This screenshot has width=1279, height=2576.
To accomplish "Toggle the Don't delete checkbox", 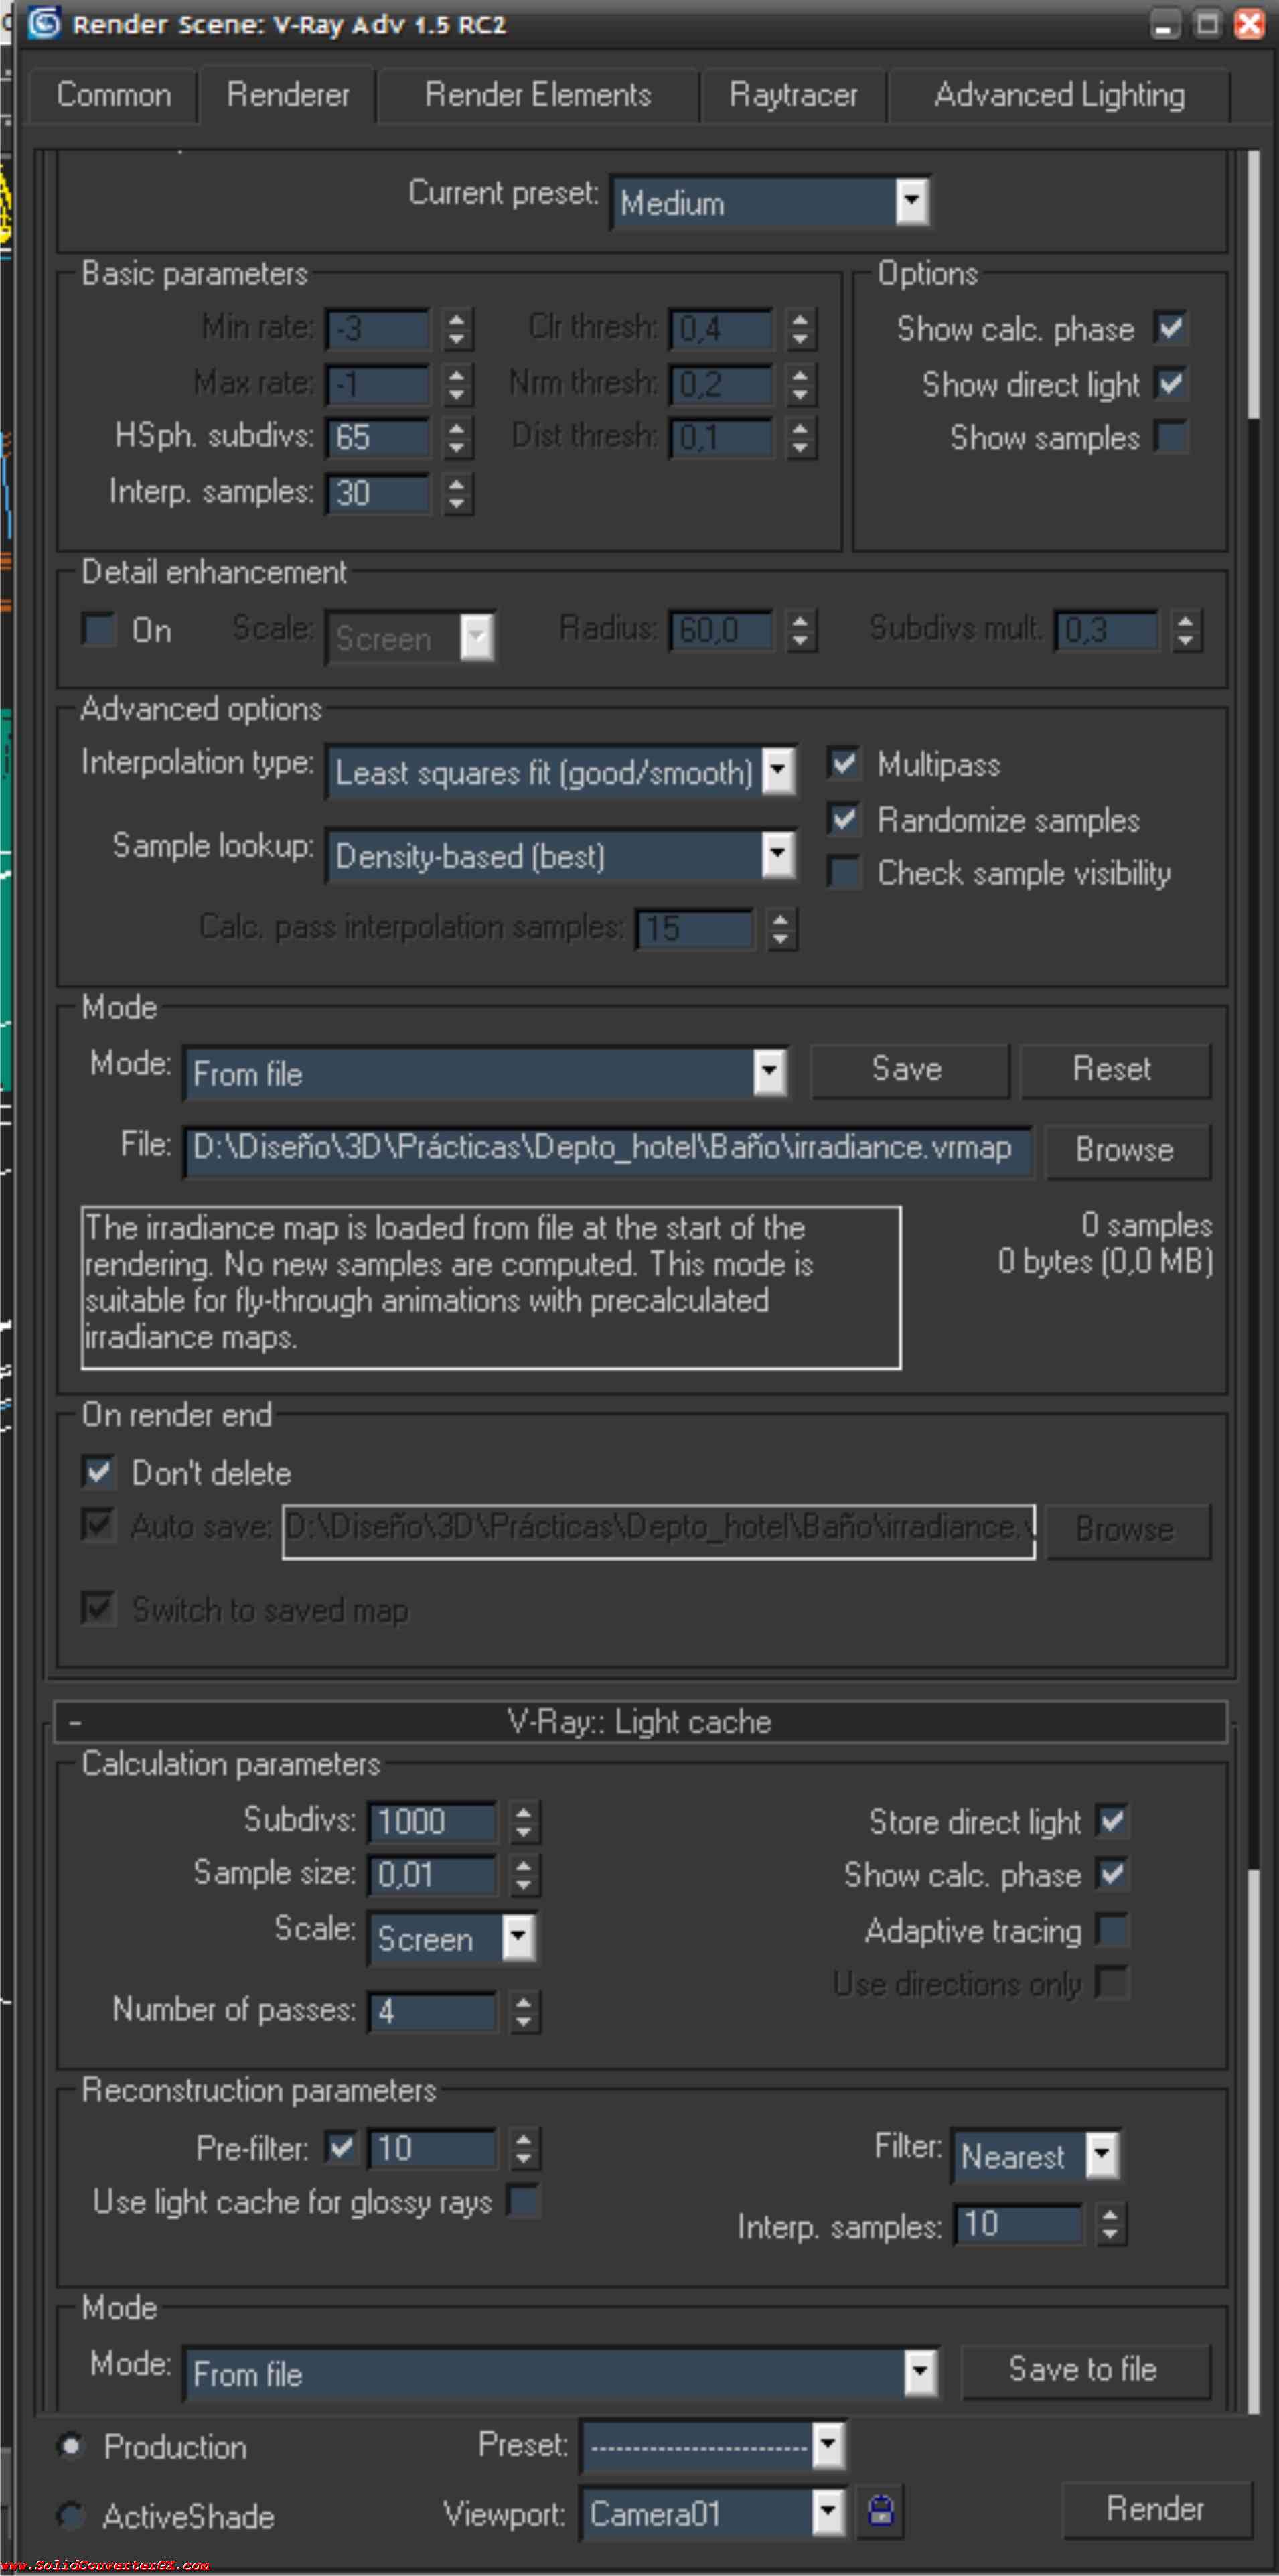I will click(99, 1472).
